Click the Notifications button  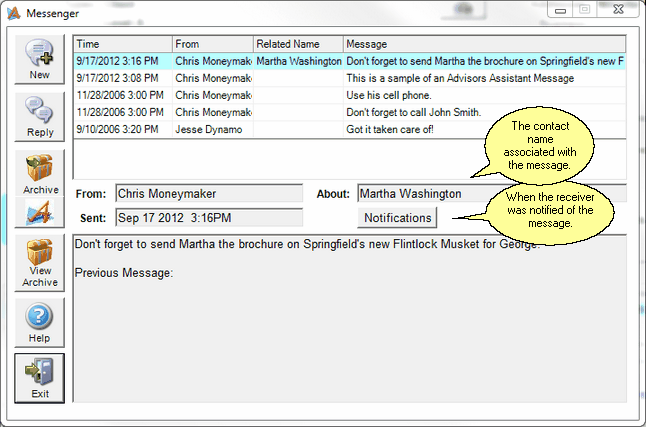click(x=397, y=218)
